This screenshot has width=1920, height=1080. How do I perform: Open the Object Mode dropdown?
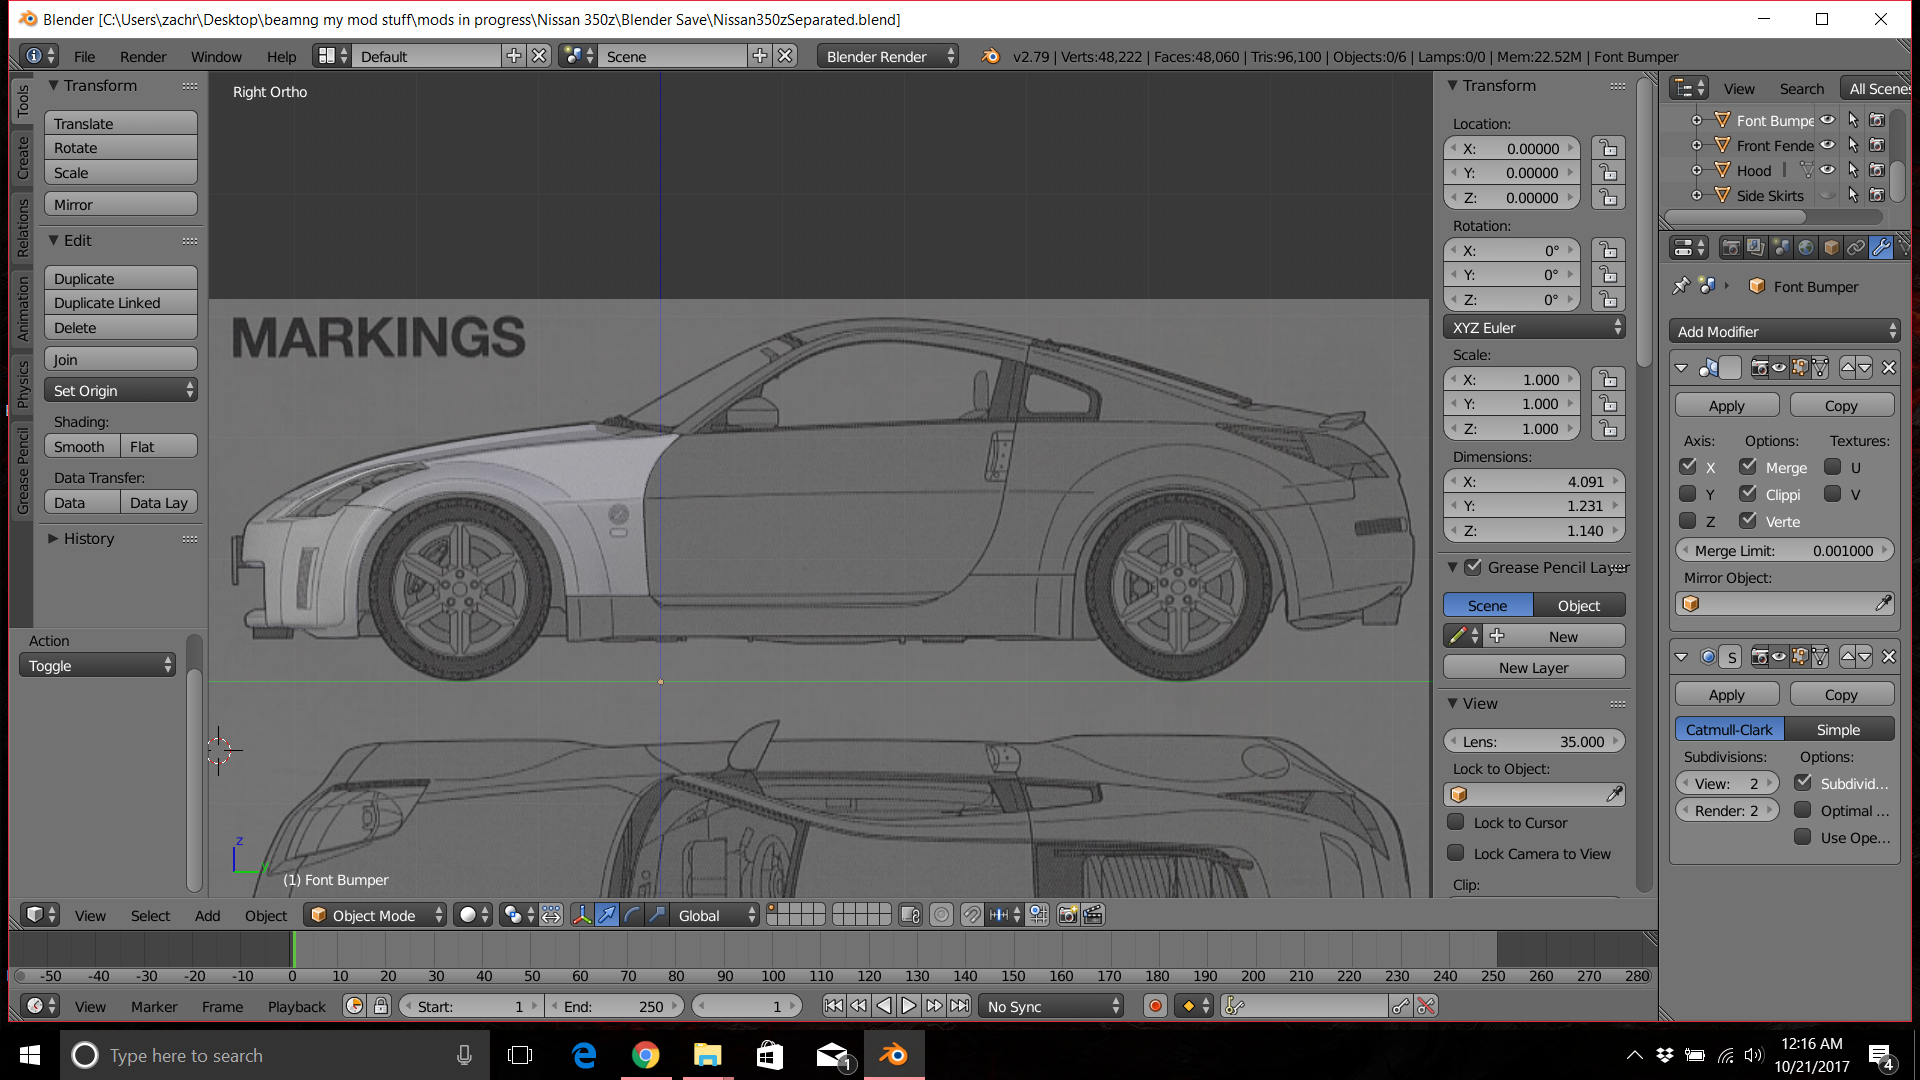coord(375,915)
